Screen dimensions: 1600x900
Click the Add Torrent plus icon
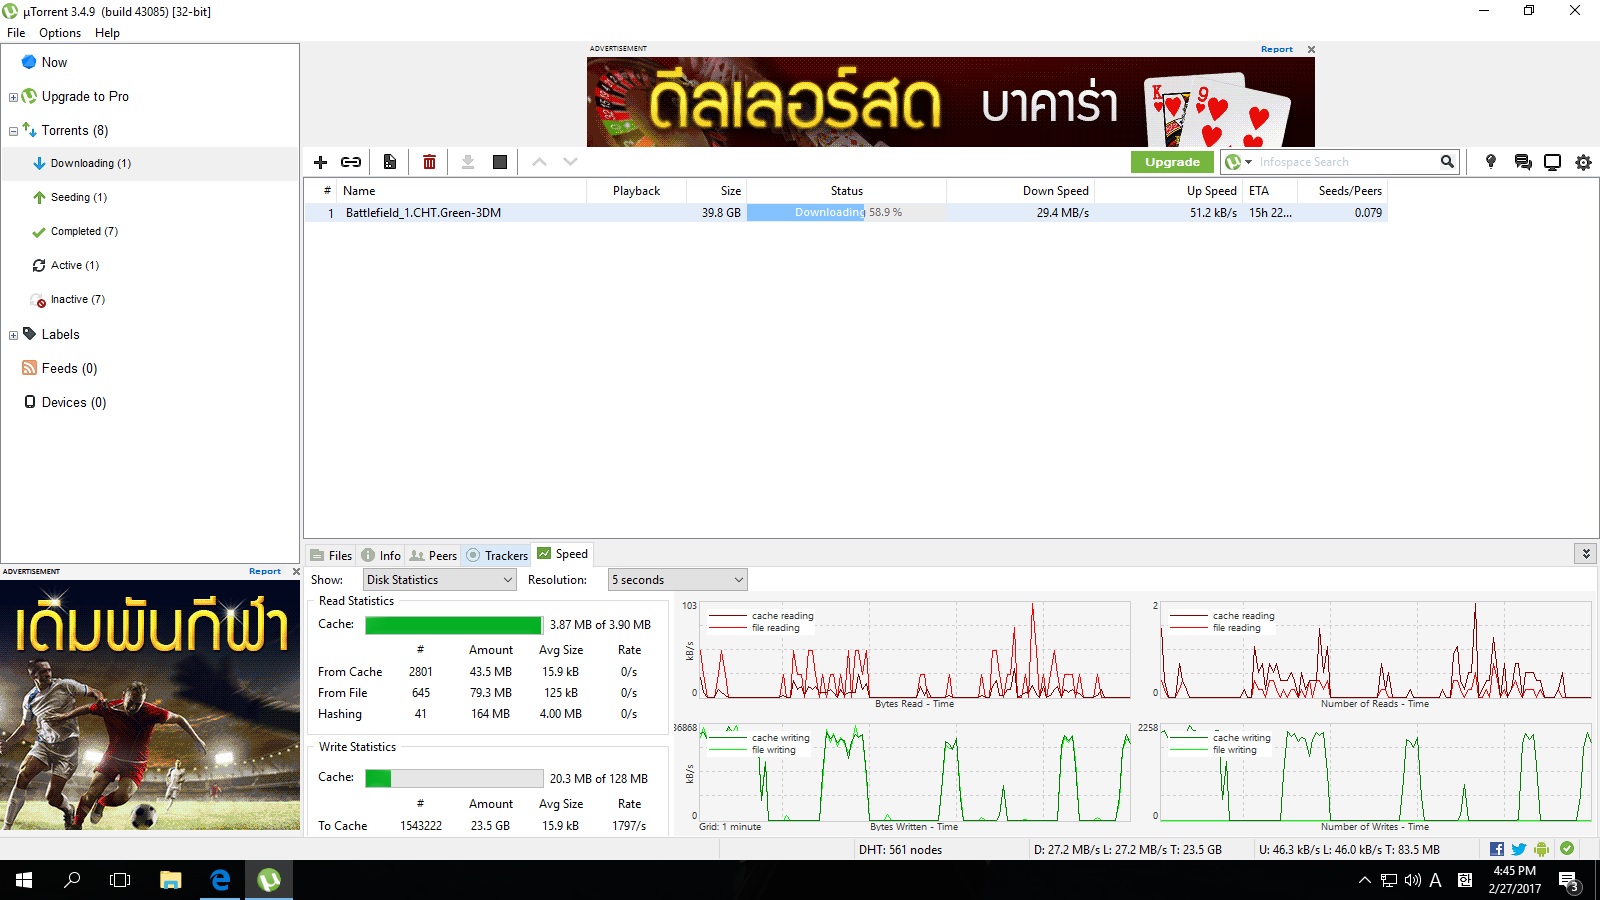click(320, 162)
